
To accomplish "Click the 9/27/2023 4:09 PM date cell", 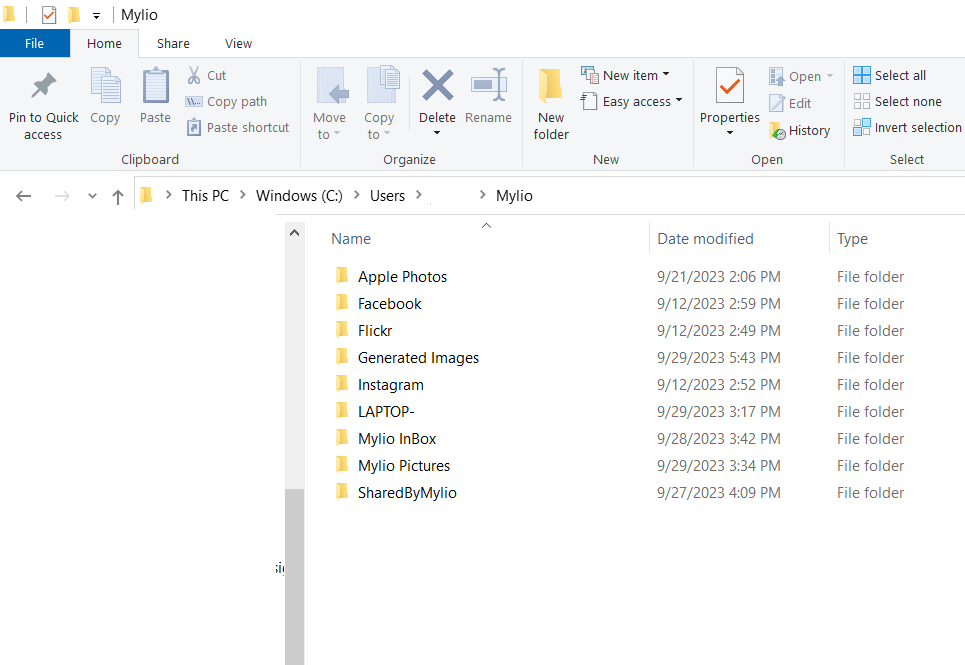I will point(718,493).
